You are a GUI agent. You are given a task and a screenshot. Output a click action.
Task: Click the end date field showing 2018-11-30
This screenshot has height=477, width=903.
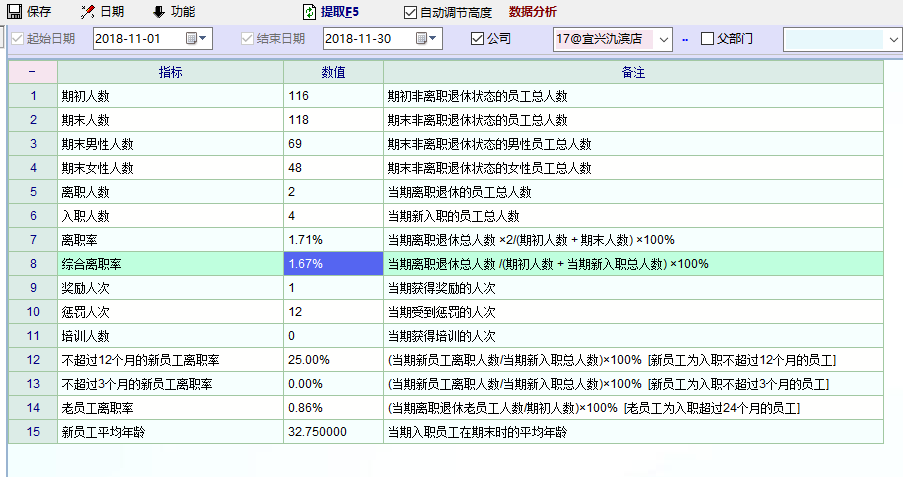click(x=367, y=39)
